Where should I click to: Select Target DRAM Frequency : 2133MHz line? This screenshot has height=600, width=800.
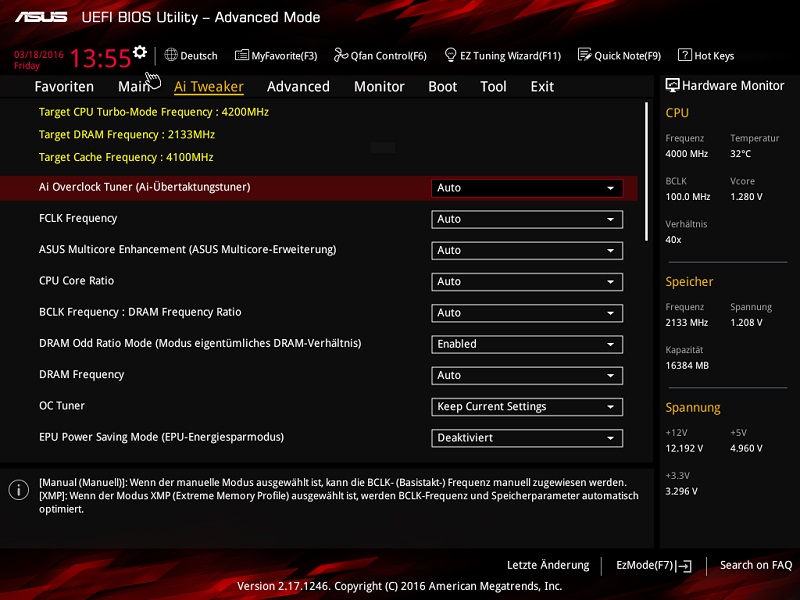tap(127, 135)
